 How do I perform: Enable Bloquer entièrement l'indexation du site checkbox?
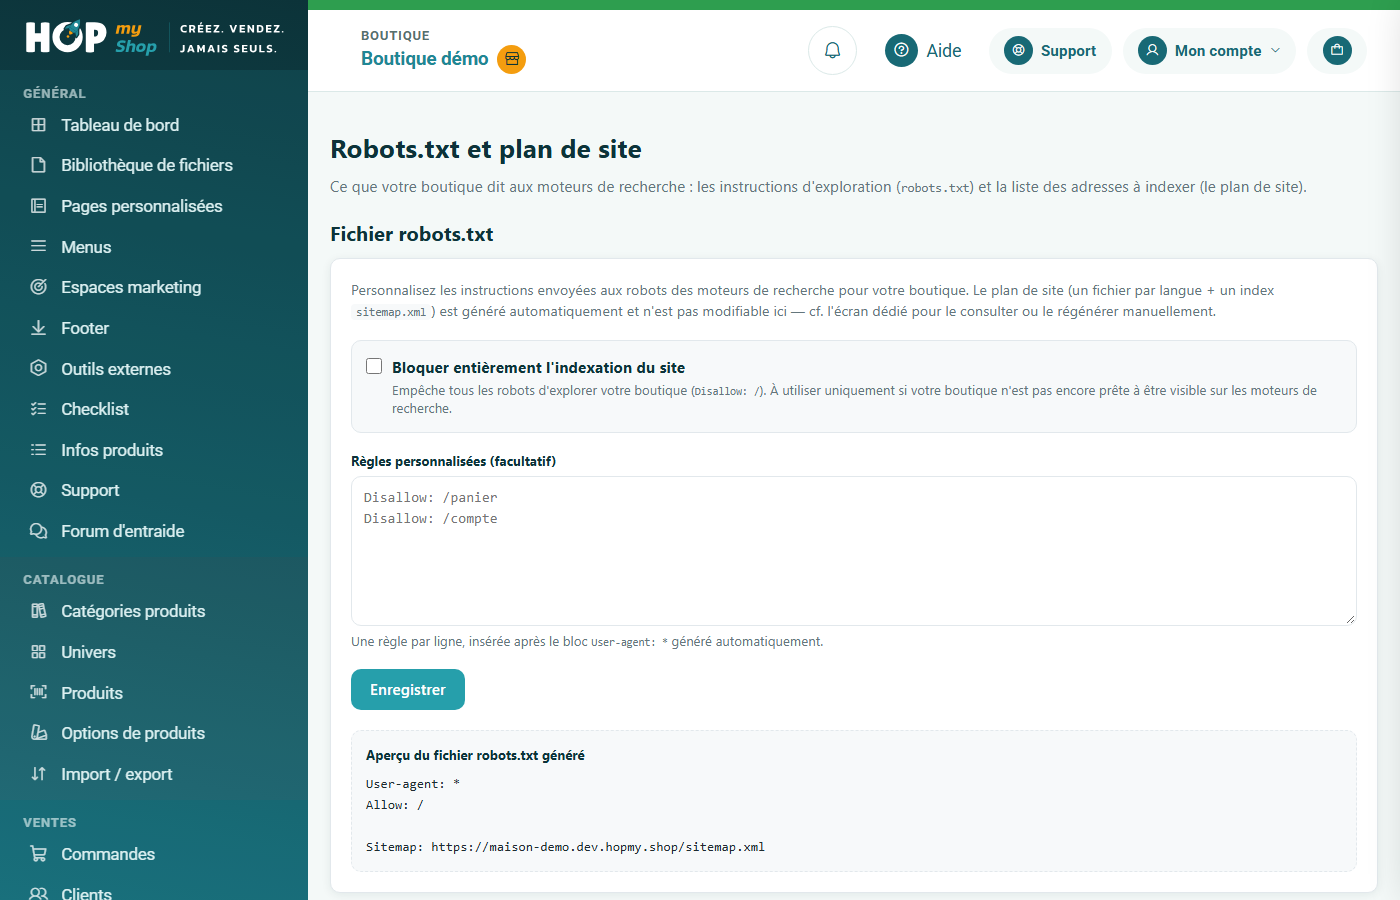[x=374, y=366]
